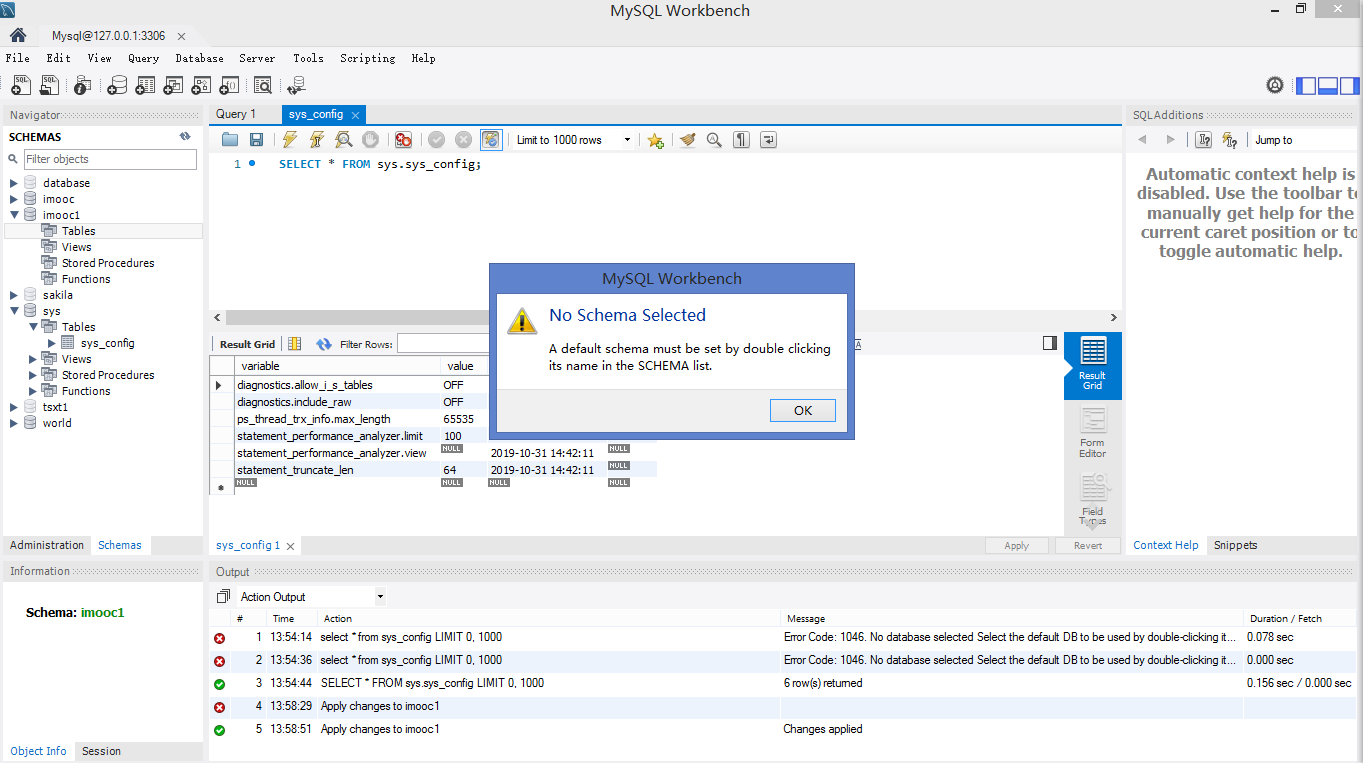Save snippet star icon
Viewport: 1363px width, 763px height.
(655, 140)
